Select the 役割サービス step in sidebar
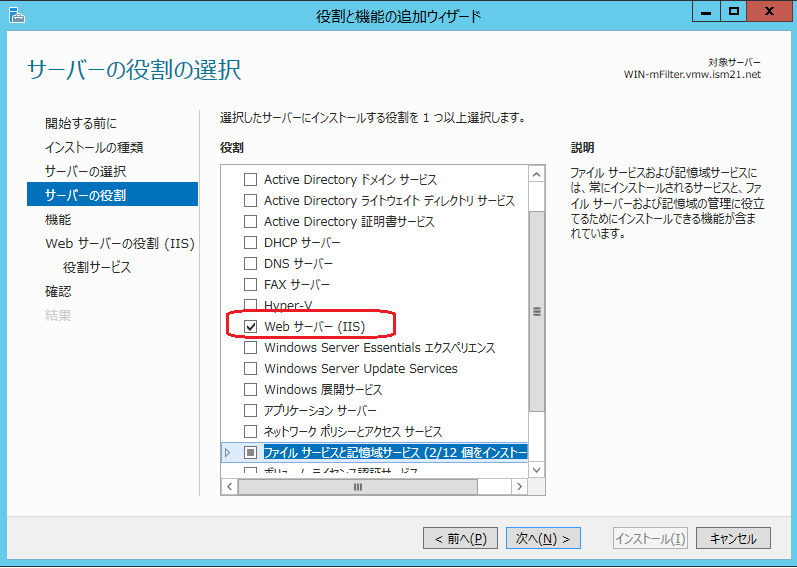 [x=97, y=267]
